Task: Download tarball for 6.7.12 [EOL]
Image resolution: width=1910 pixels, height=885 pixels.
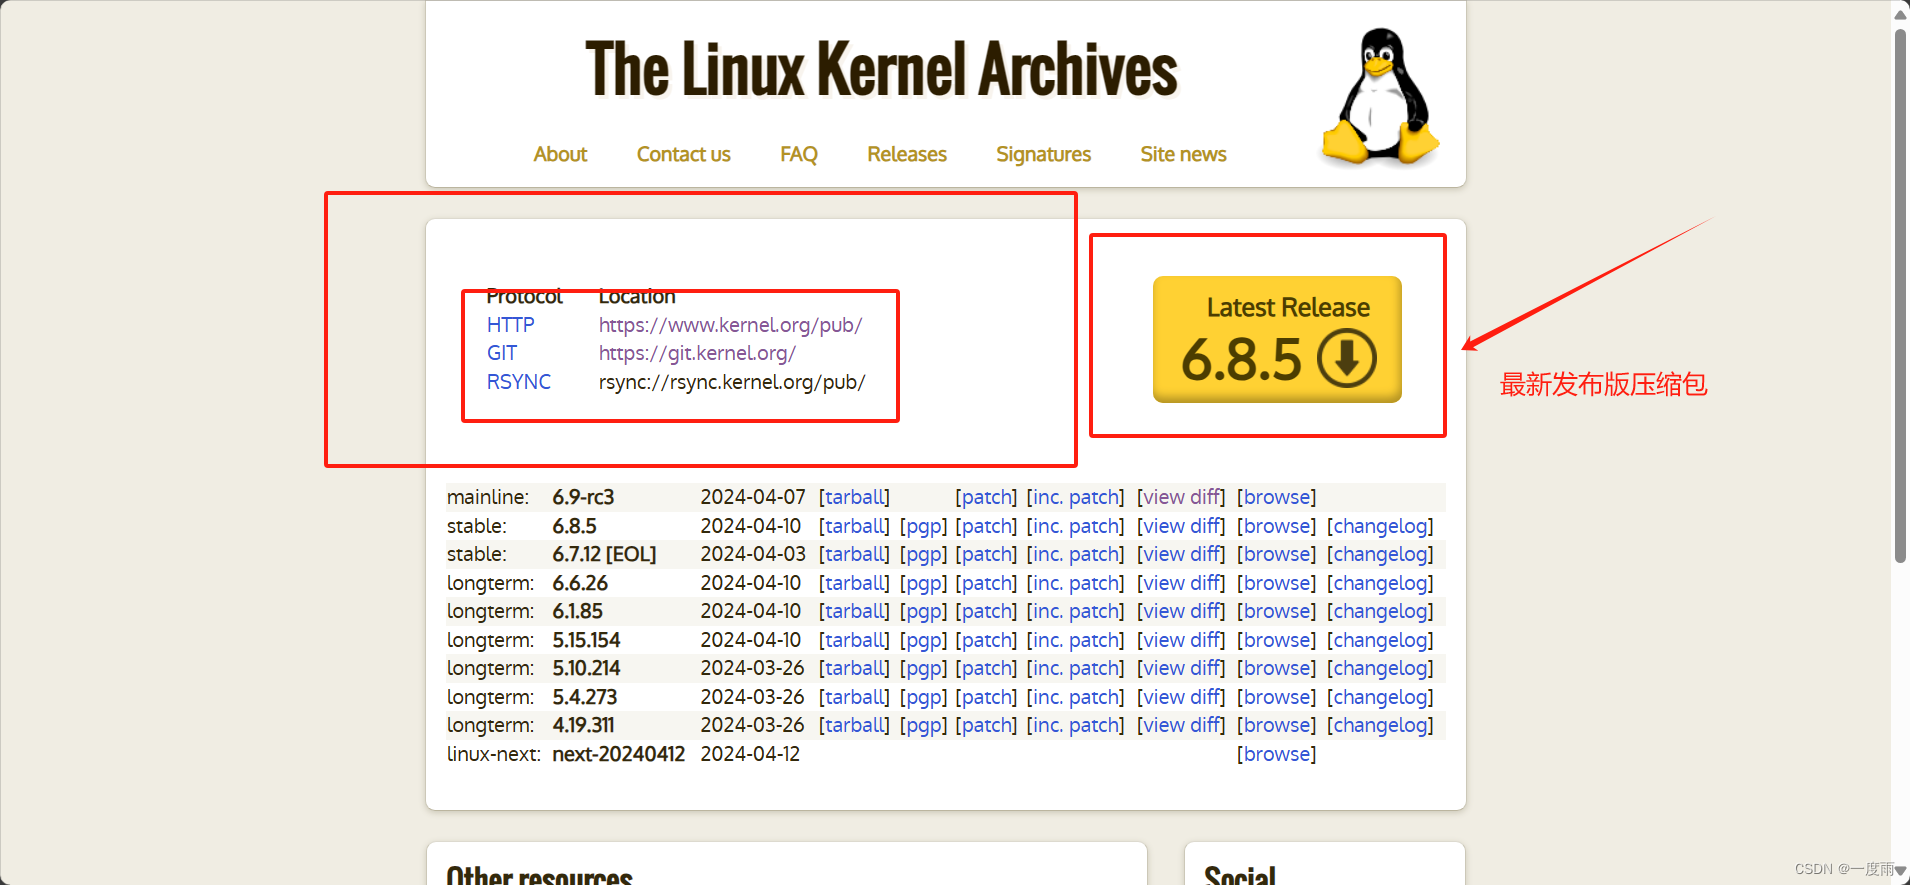Action: coord(854,554)
